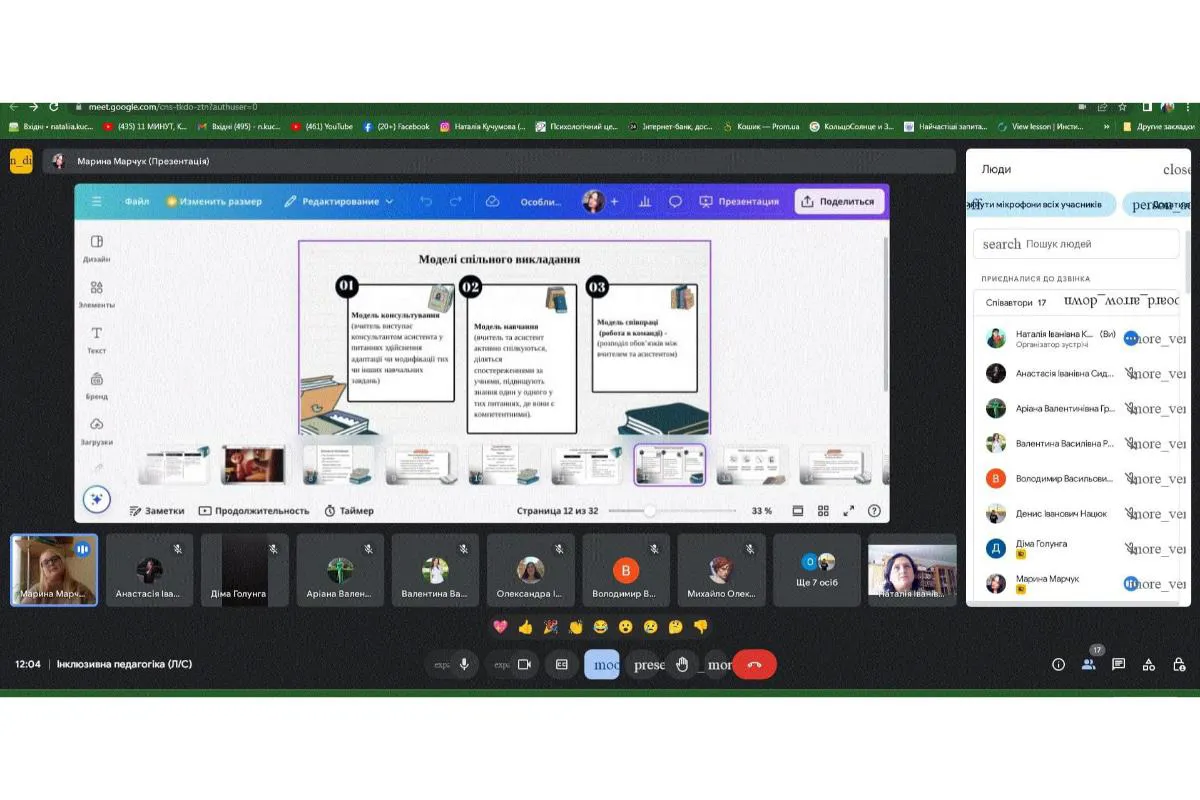Toggle captions in Meet bottom bar

pos(562,664)
